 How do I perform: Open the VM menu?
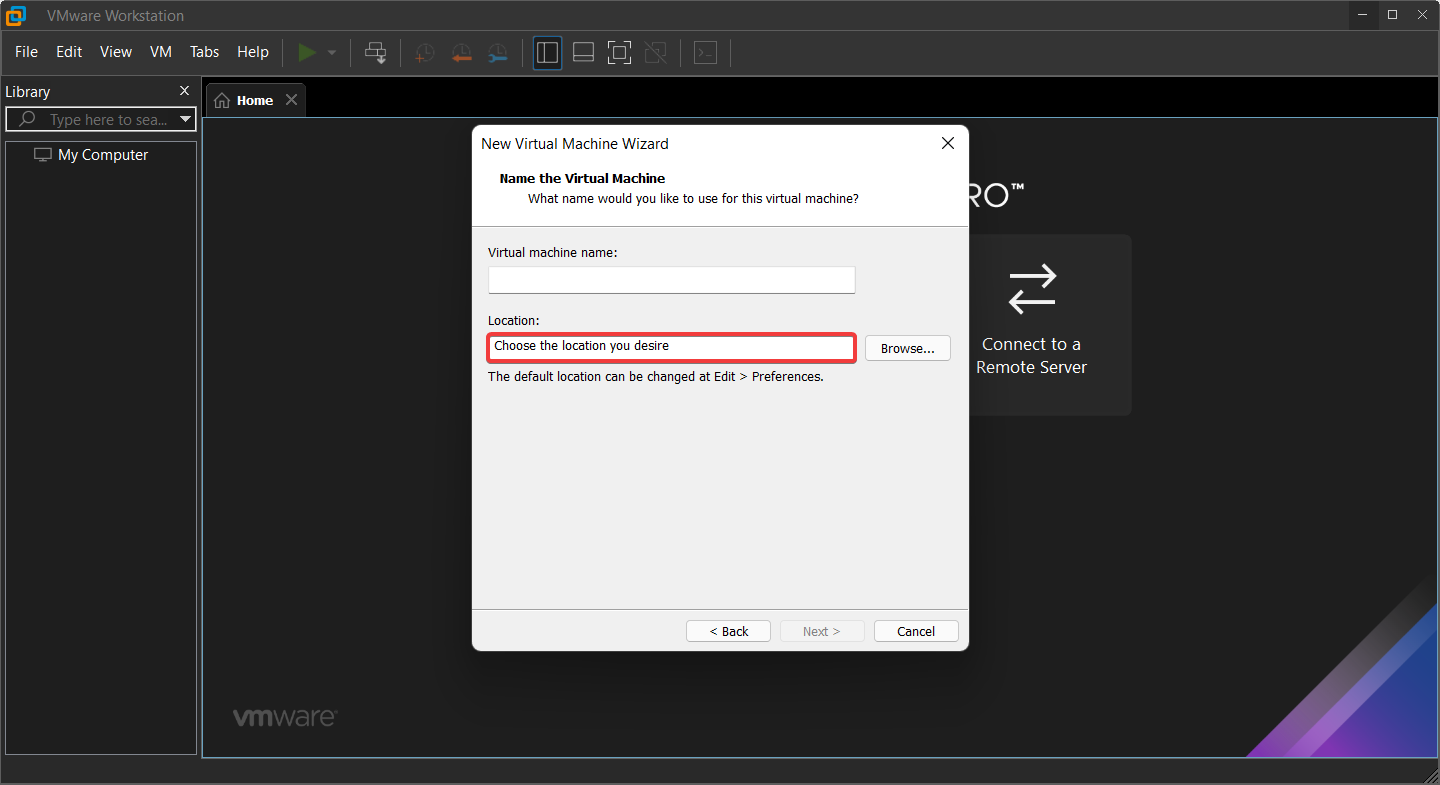click(x=161, y=52)
